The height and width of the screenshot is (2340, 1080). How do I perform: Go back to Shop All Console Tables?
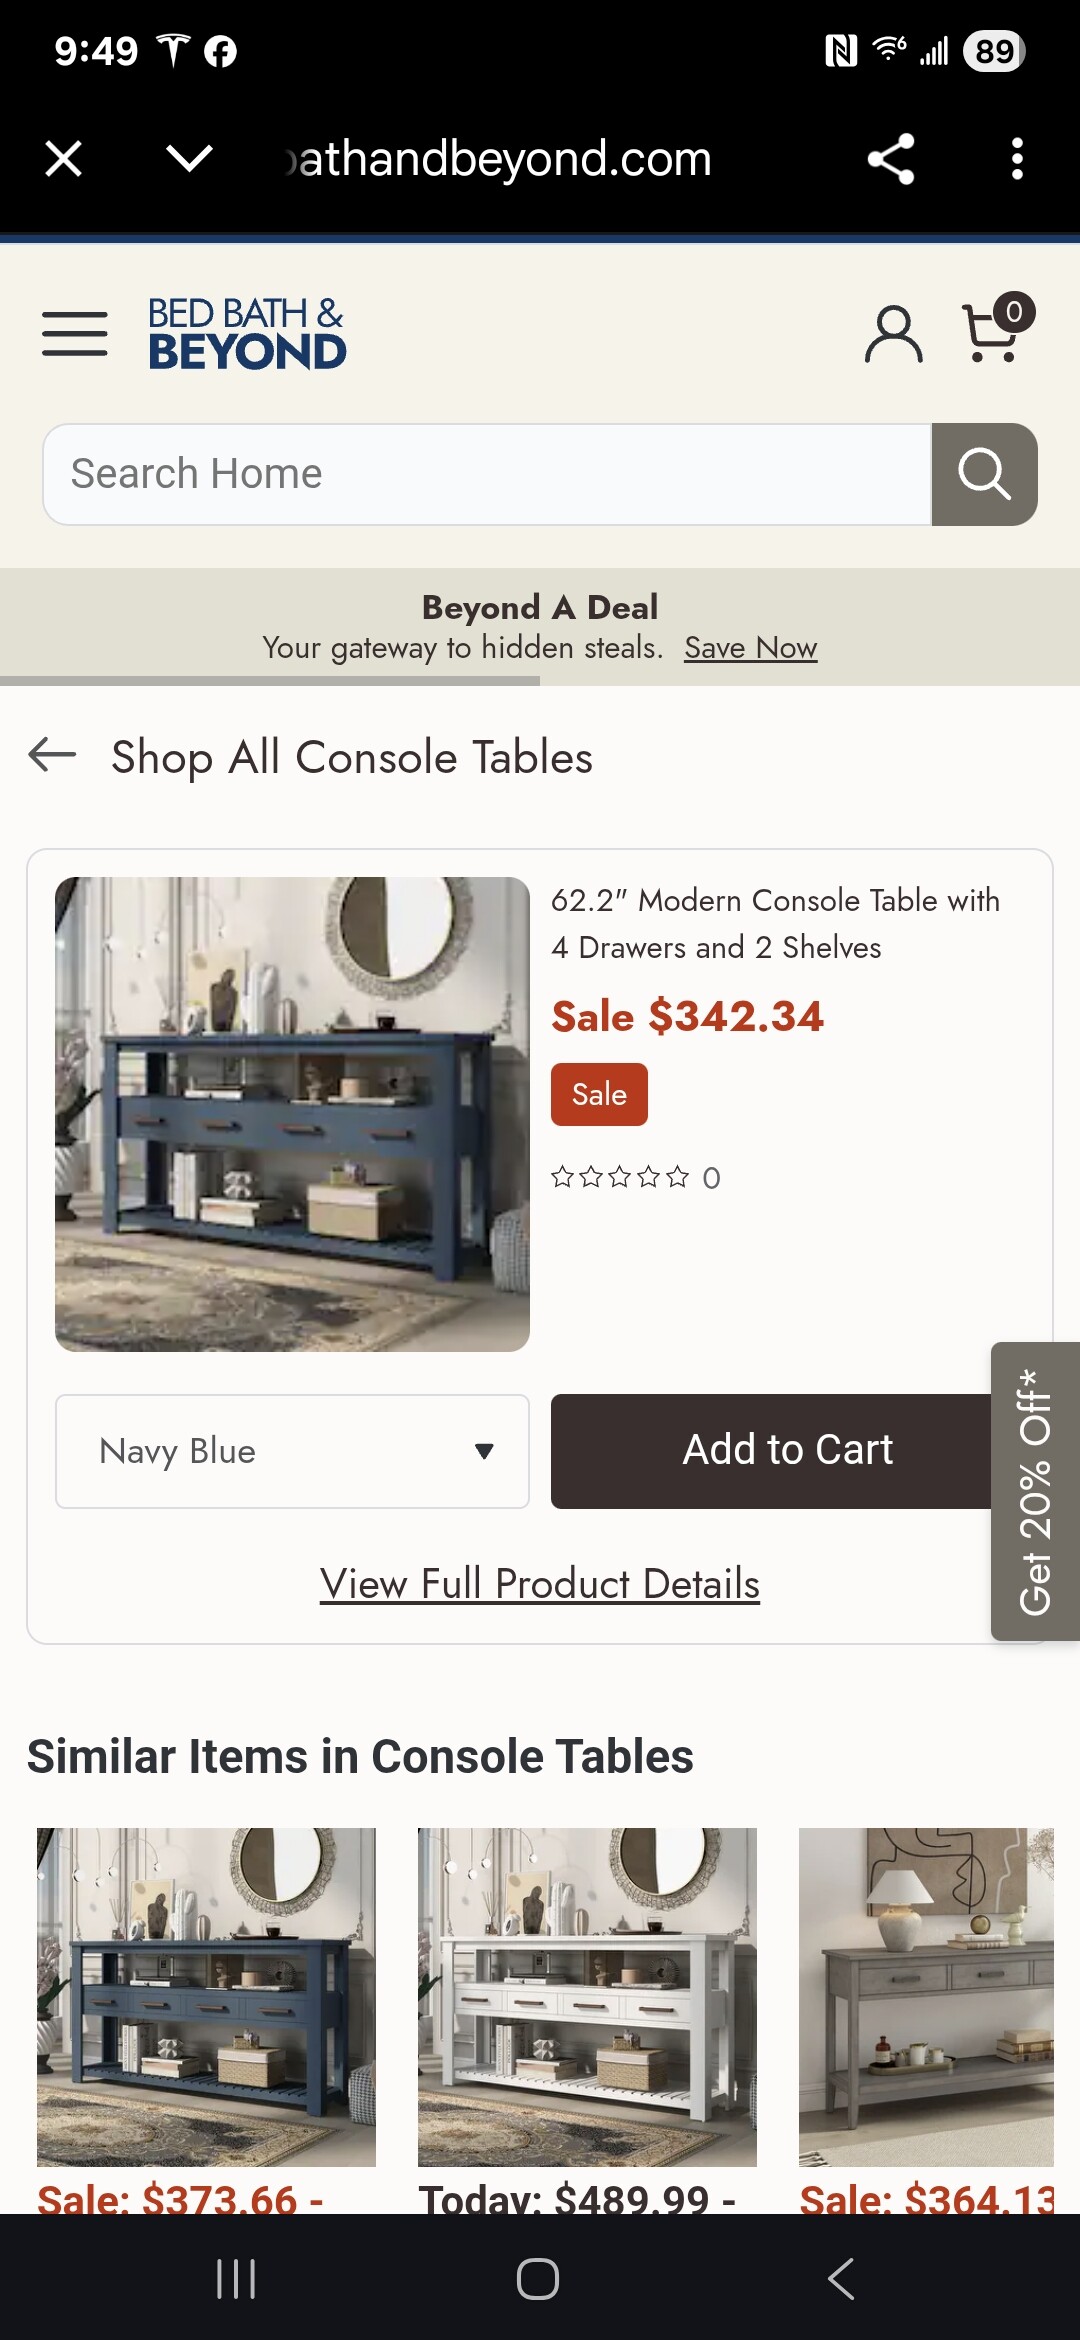[x=53, y=756]
